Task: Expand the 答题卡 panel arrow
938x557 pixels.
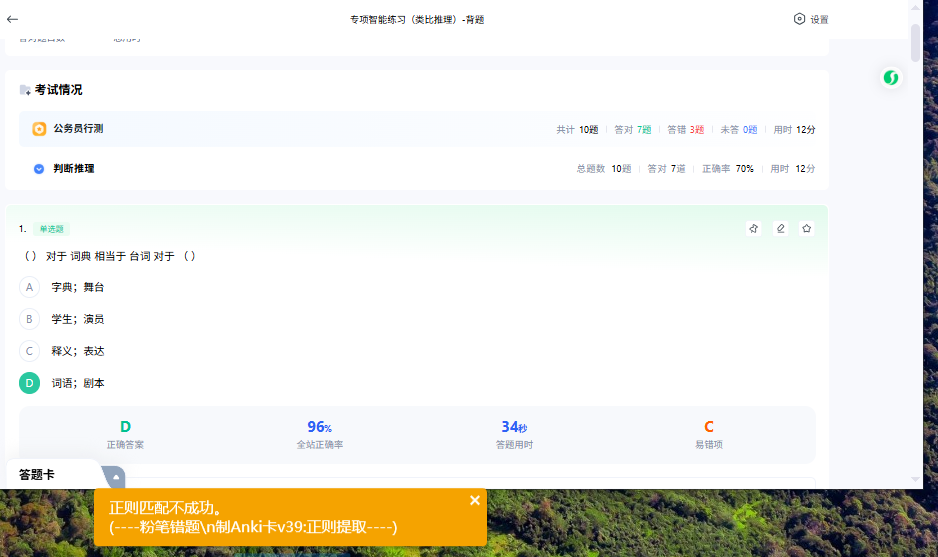Action: click(x=115, y=477)
